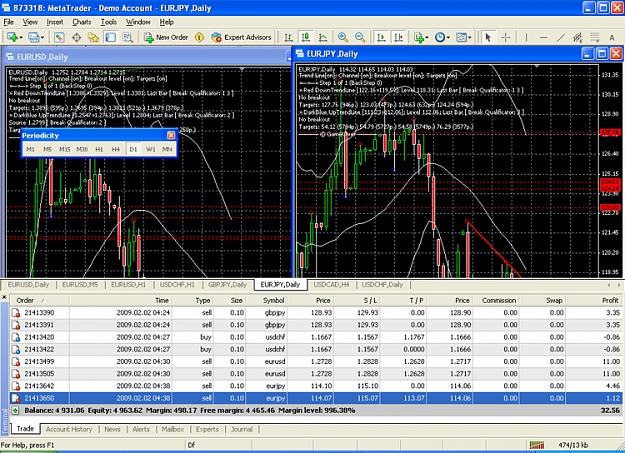Open the Tools menu
Image resolution: width=625 pixels, height=453 pixels.
[x=108, y=22]
